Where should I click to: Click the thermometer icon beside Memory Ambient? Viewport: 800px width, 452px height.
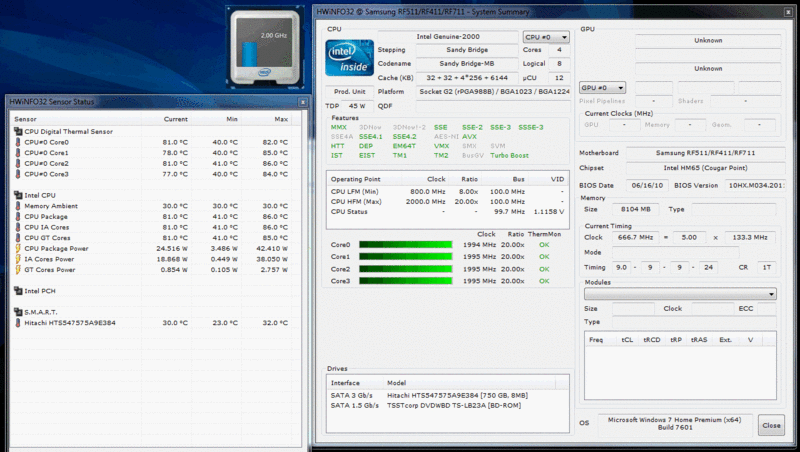pyautogui.click(x=18, y=206)
